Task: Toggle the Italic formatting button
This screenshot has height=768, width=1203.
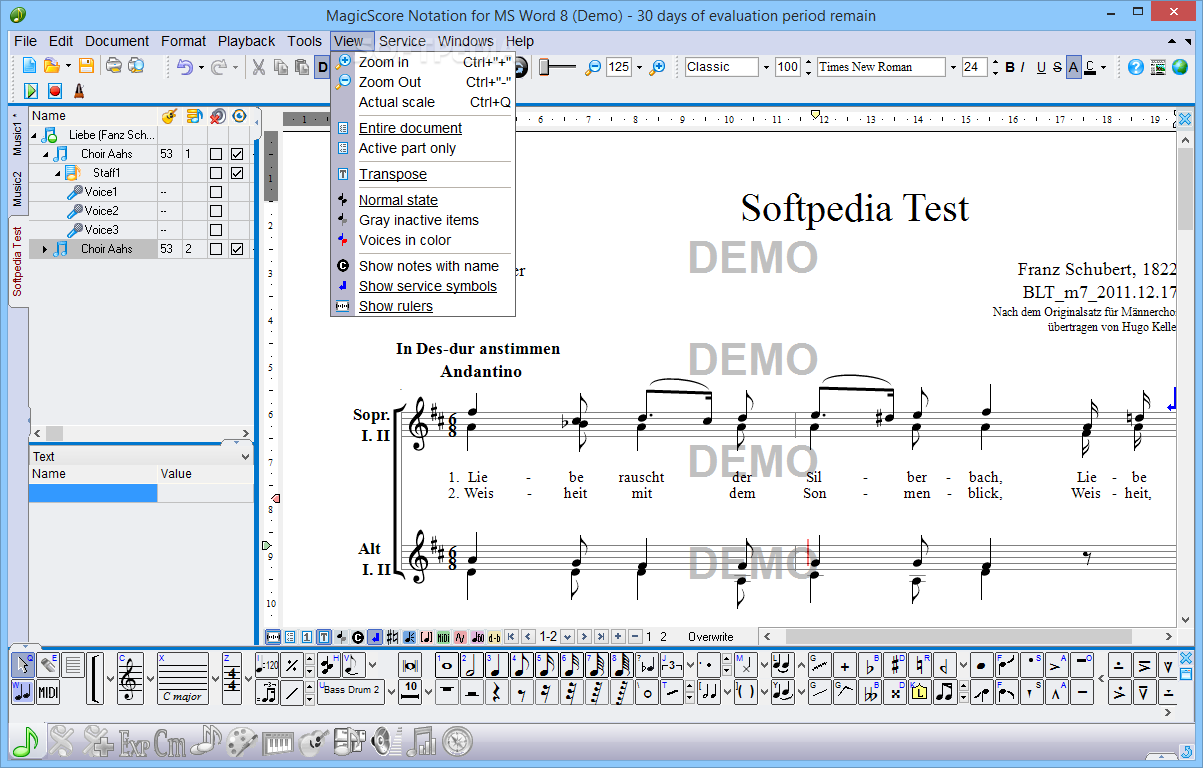Action: pos(1023,67)
